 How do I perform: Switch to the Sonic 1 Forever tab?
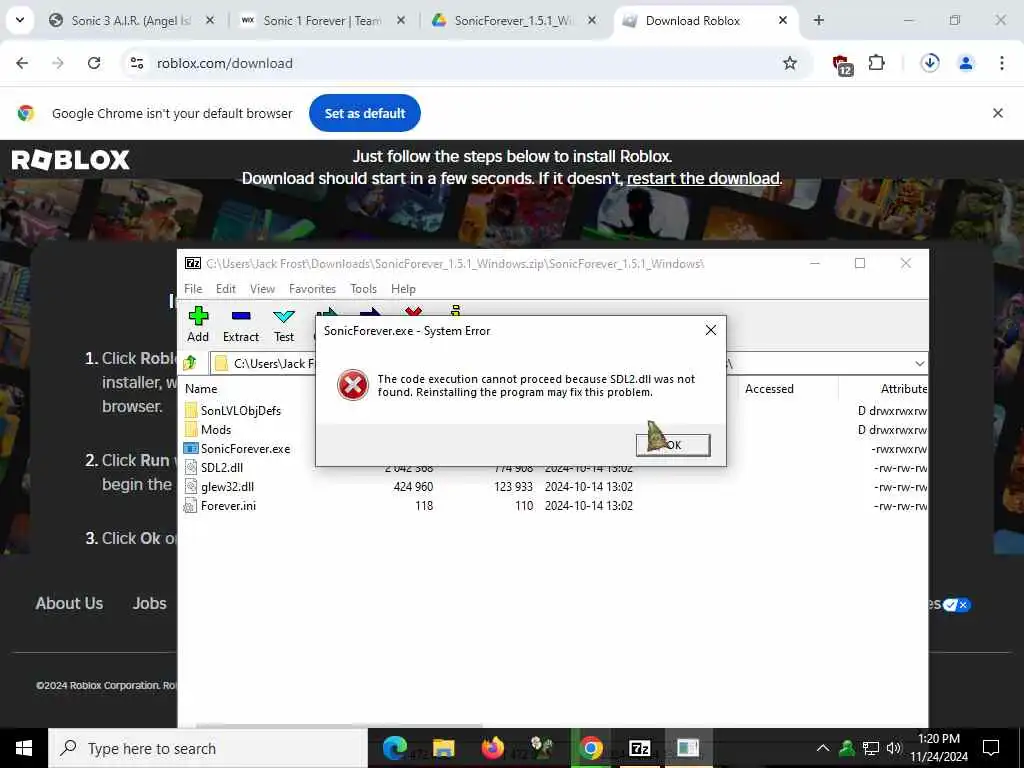(323, 20)
